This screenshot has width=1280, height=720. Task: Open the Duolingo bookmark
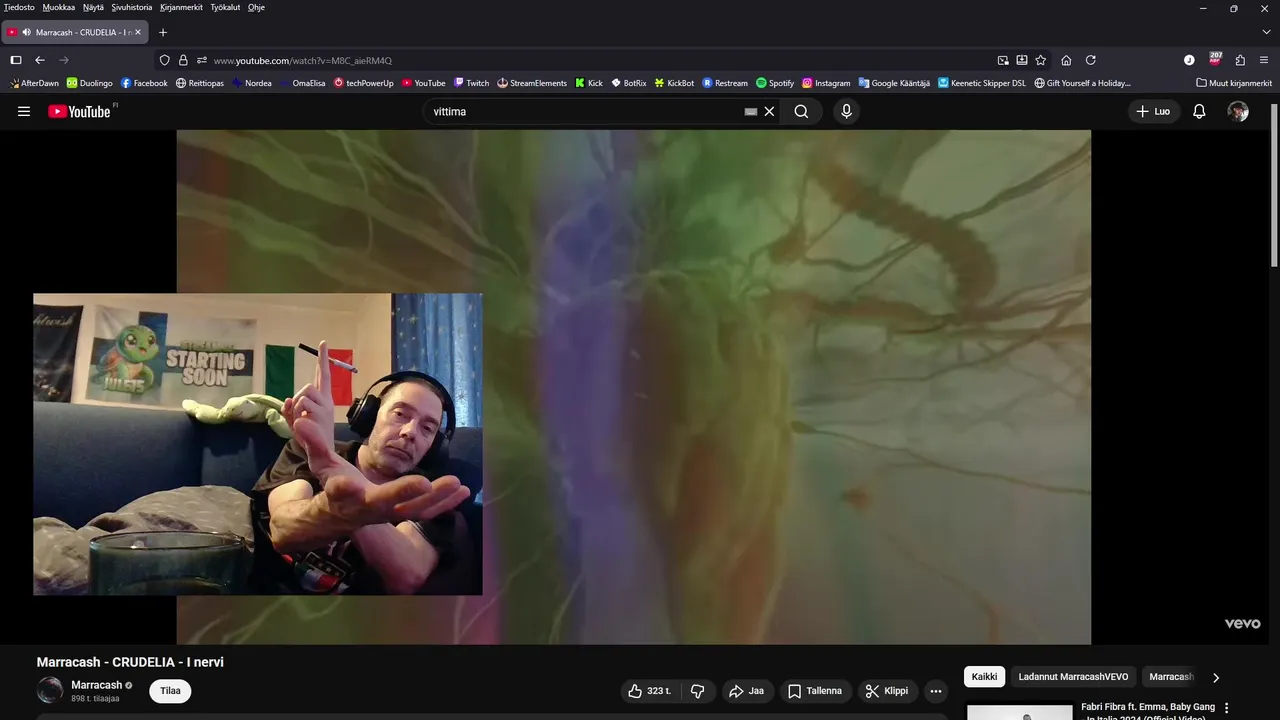(90, 83)
